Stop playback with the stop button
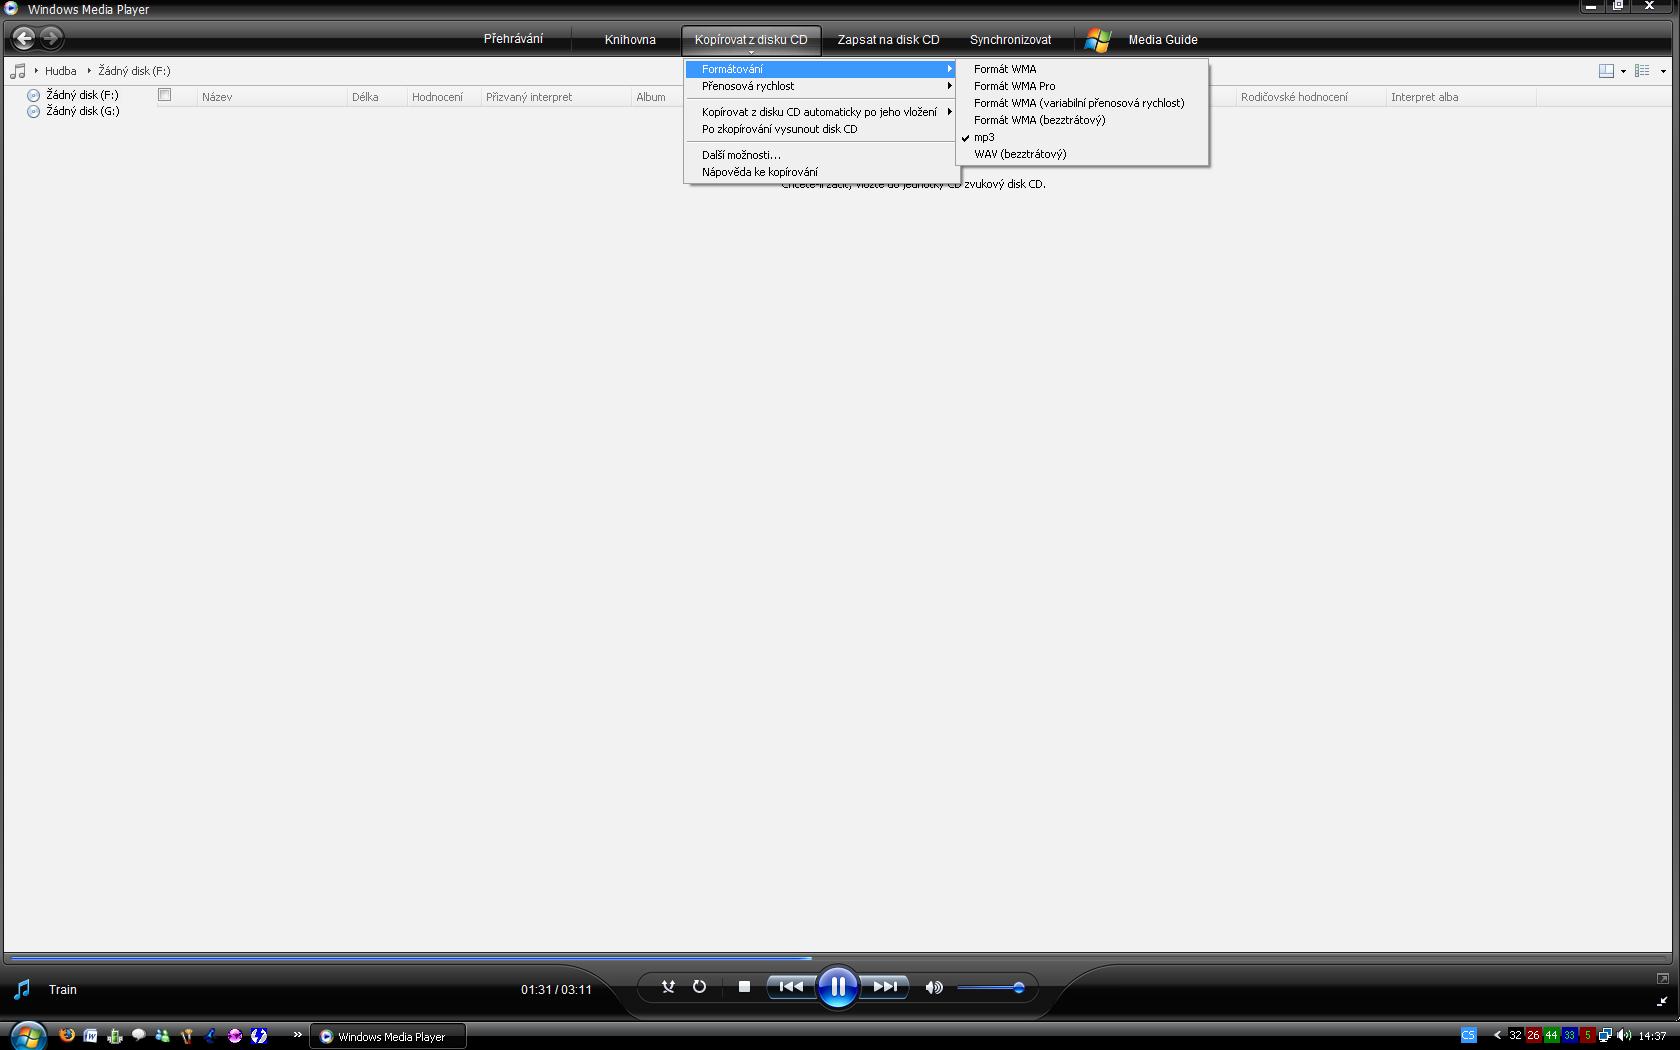1680x1050 pixels. click(744, 987)
